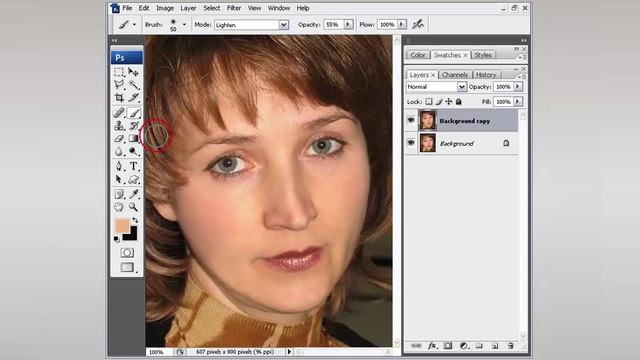This screenshot has width=640, height=360.
Task: Open the Layer menu
Action: pyautogui.click(x=188, y=8)
